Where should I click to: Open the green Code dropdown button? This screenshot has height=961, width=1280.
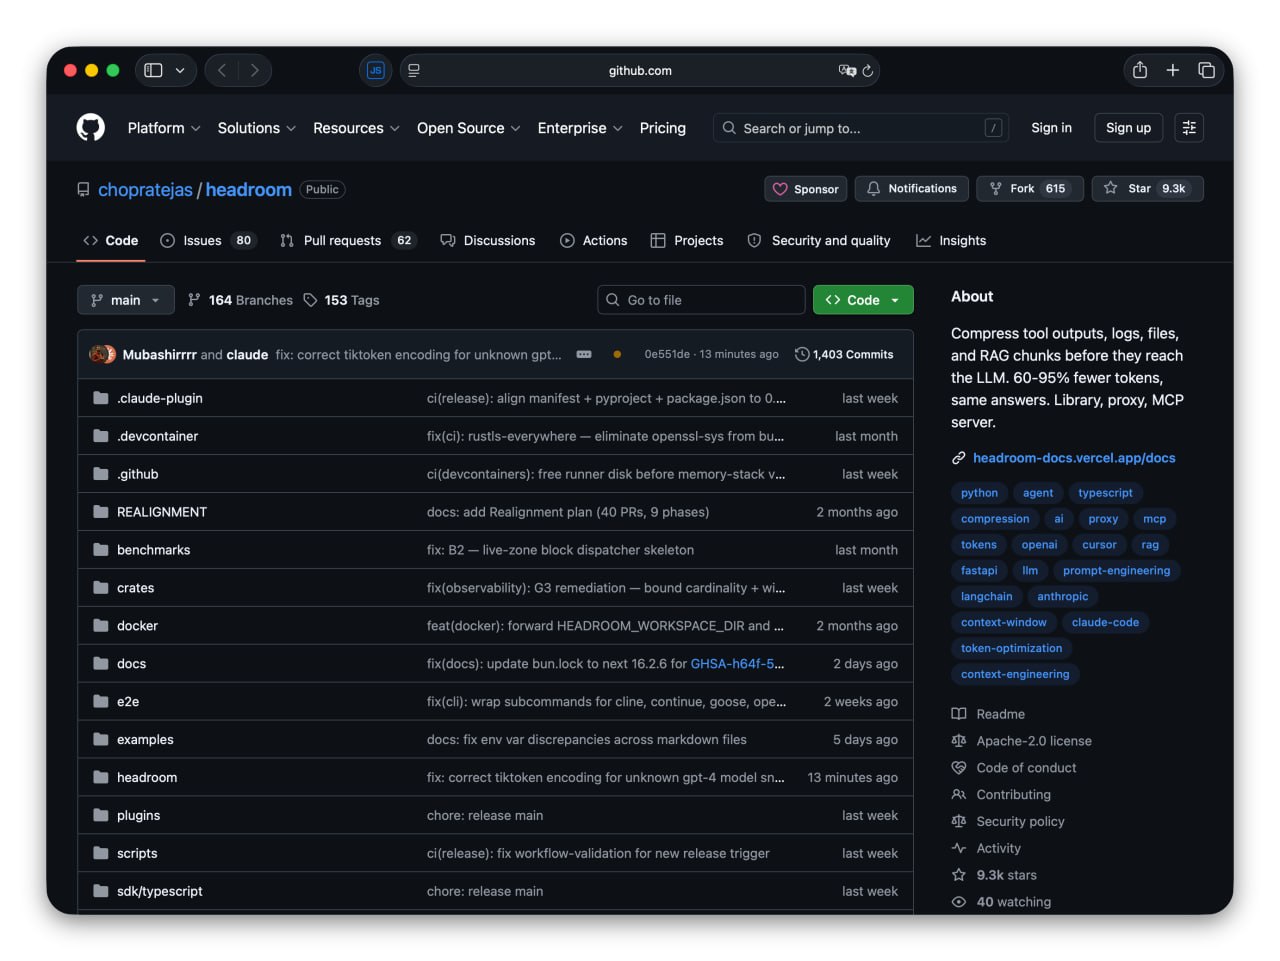pos(863,300)
